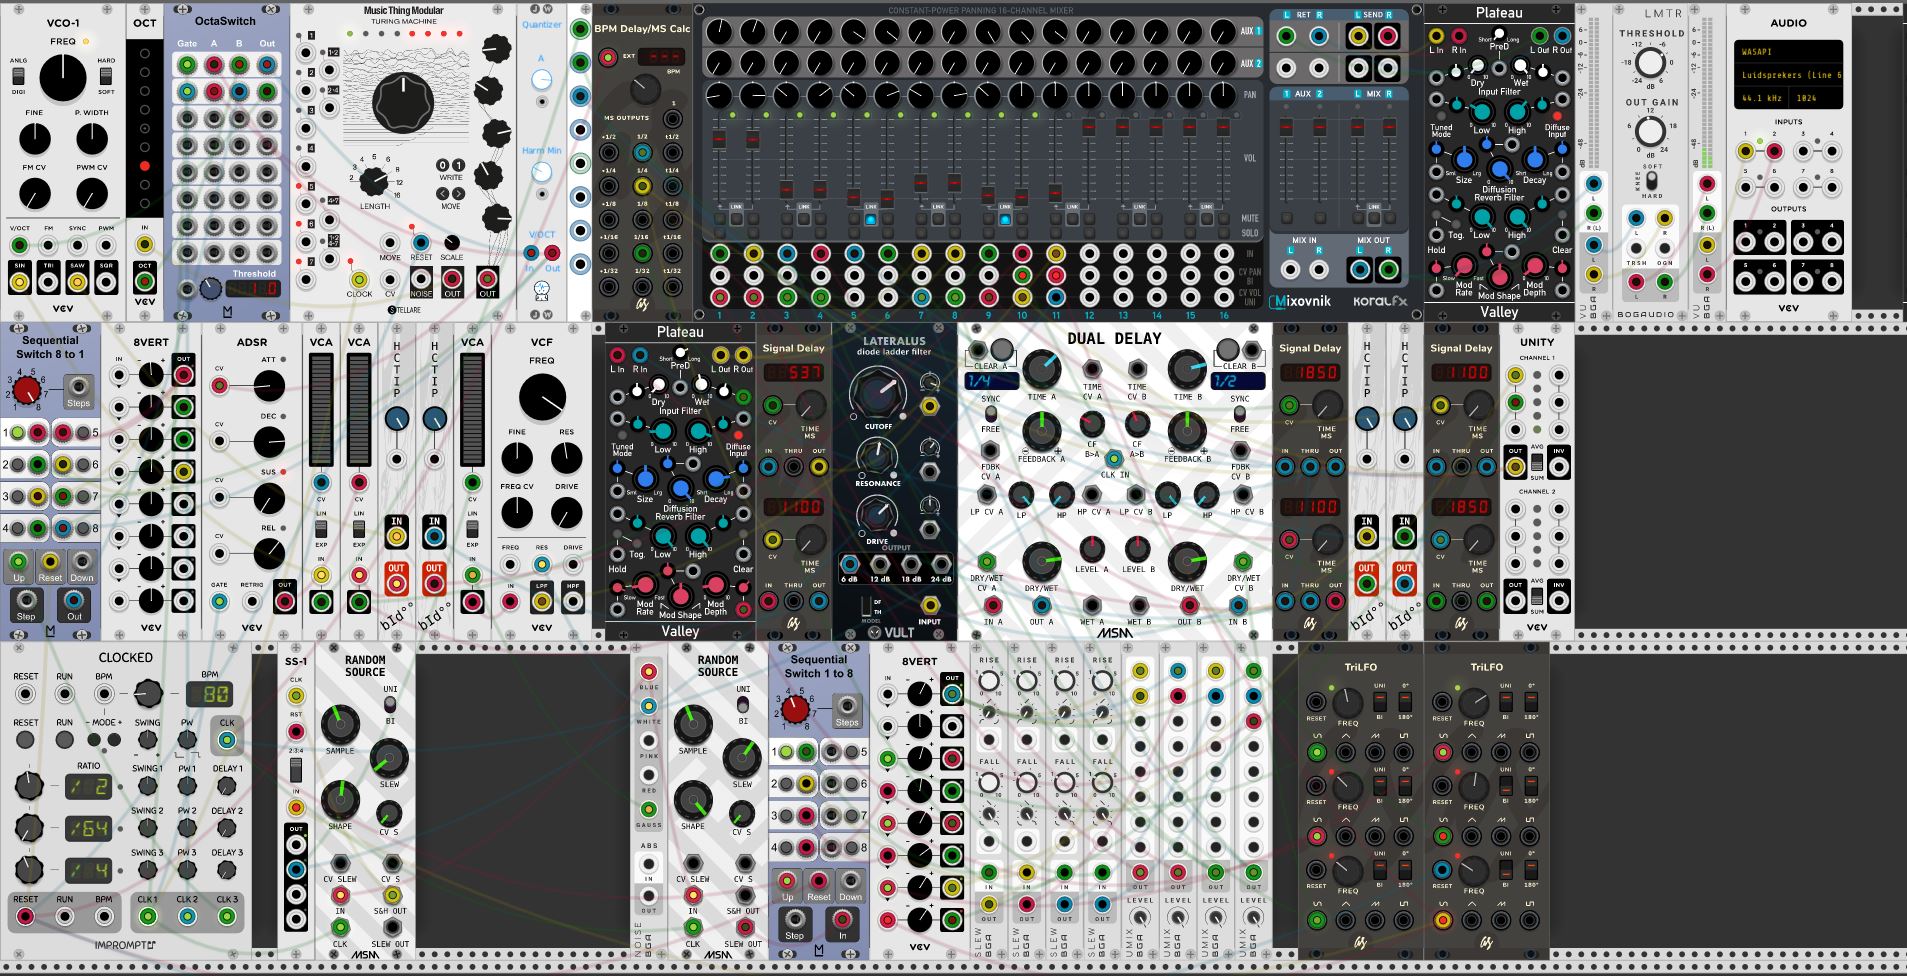This screenshot has height=976, width=1907.
Task: Click the CLOCK input jack on Turing Machine
Action: [358, 279]
